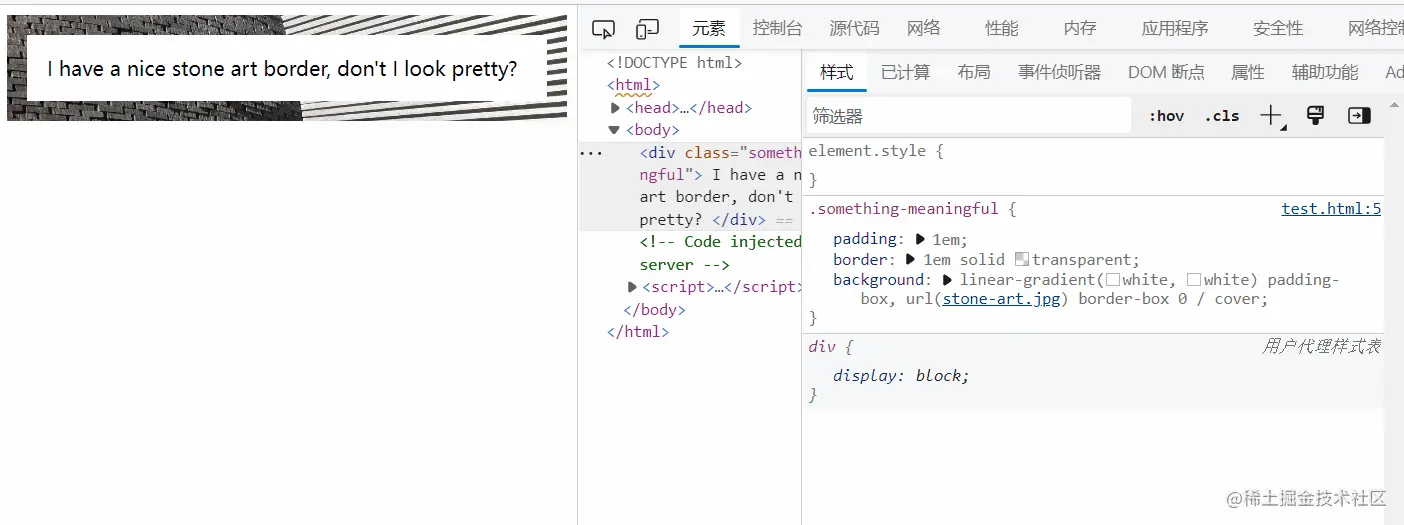This screenshot has width=1404, height=525.
Task: Click the display: block declaration
Action: coord(901,376)
